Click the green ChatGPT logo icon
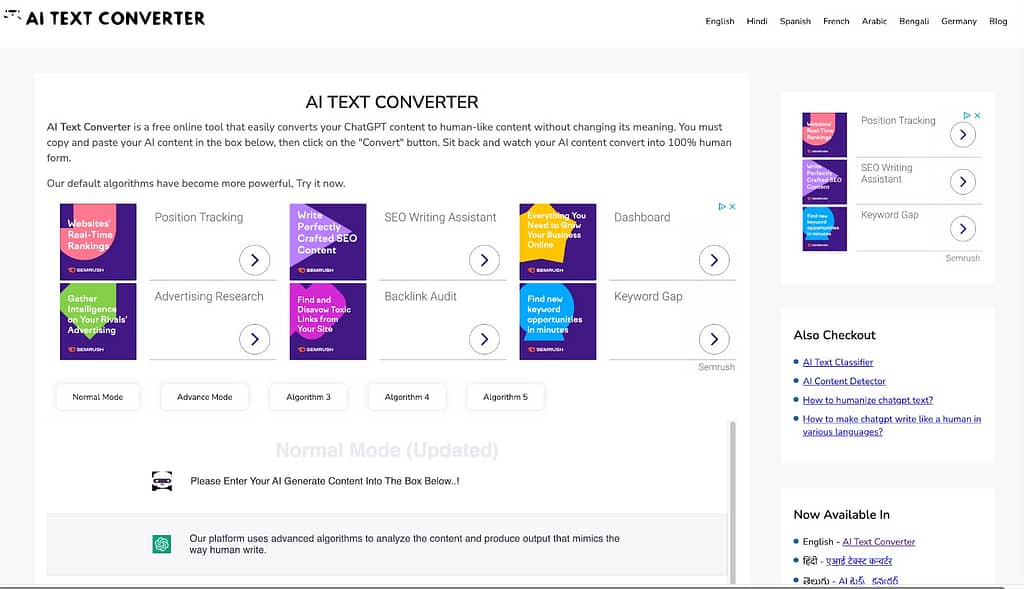This screenshot has height=589, width=1024. point(162,543)
